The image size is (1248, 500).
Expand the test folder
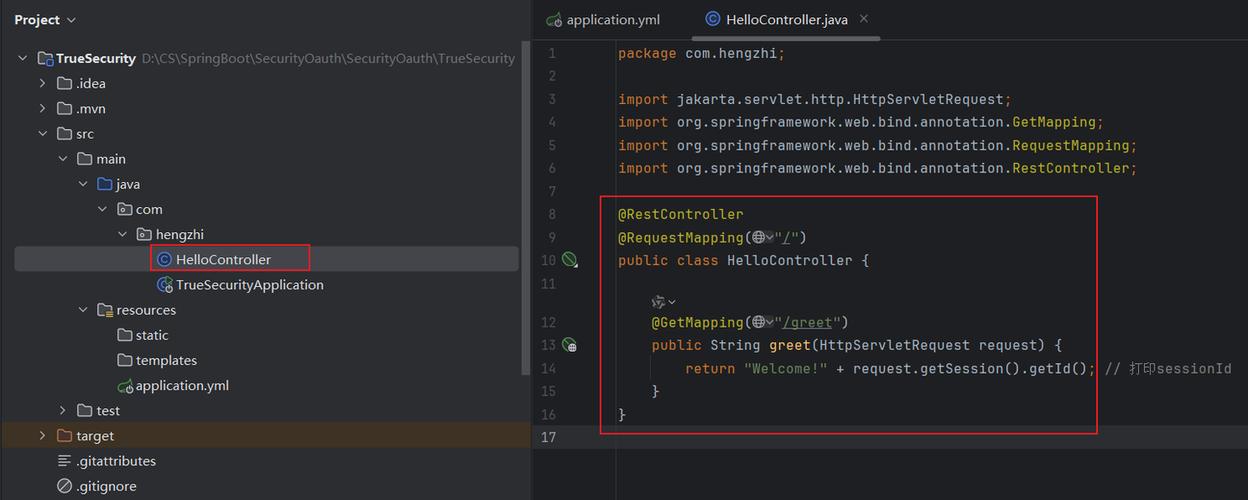[x=62, y=411]
